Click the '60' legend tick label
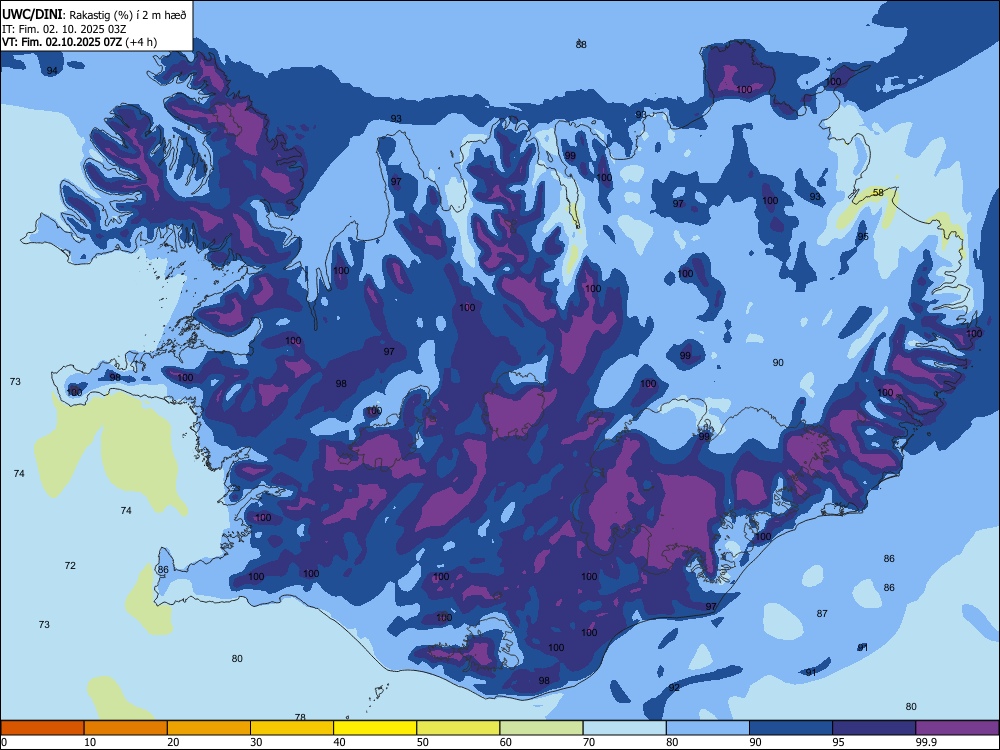The width and height of the screenshot is (1000, 750). [506, 742]
